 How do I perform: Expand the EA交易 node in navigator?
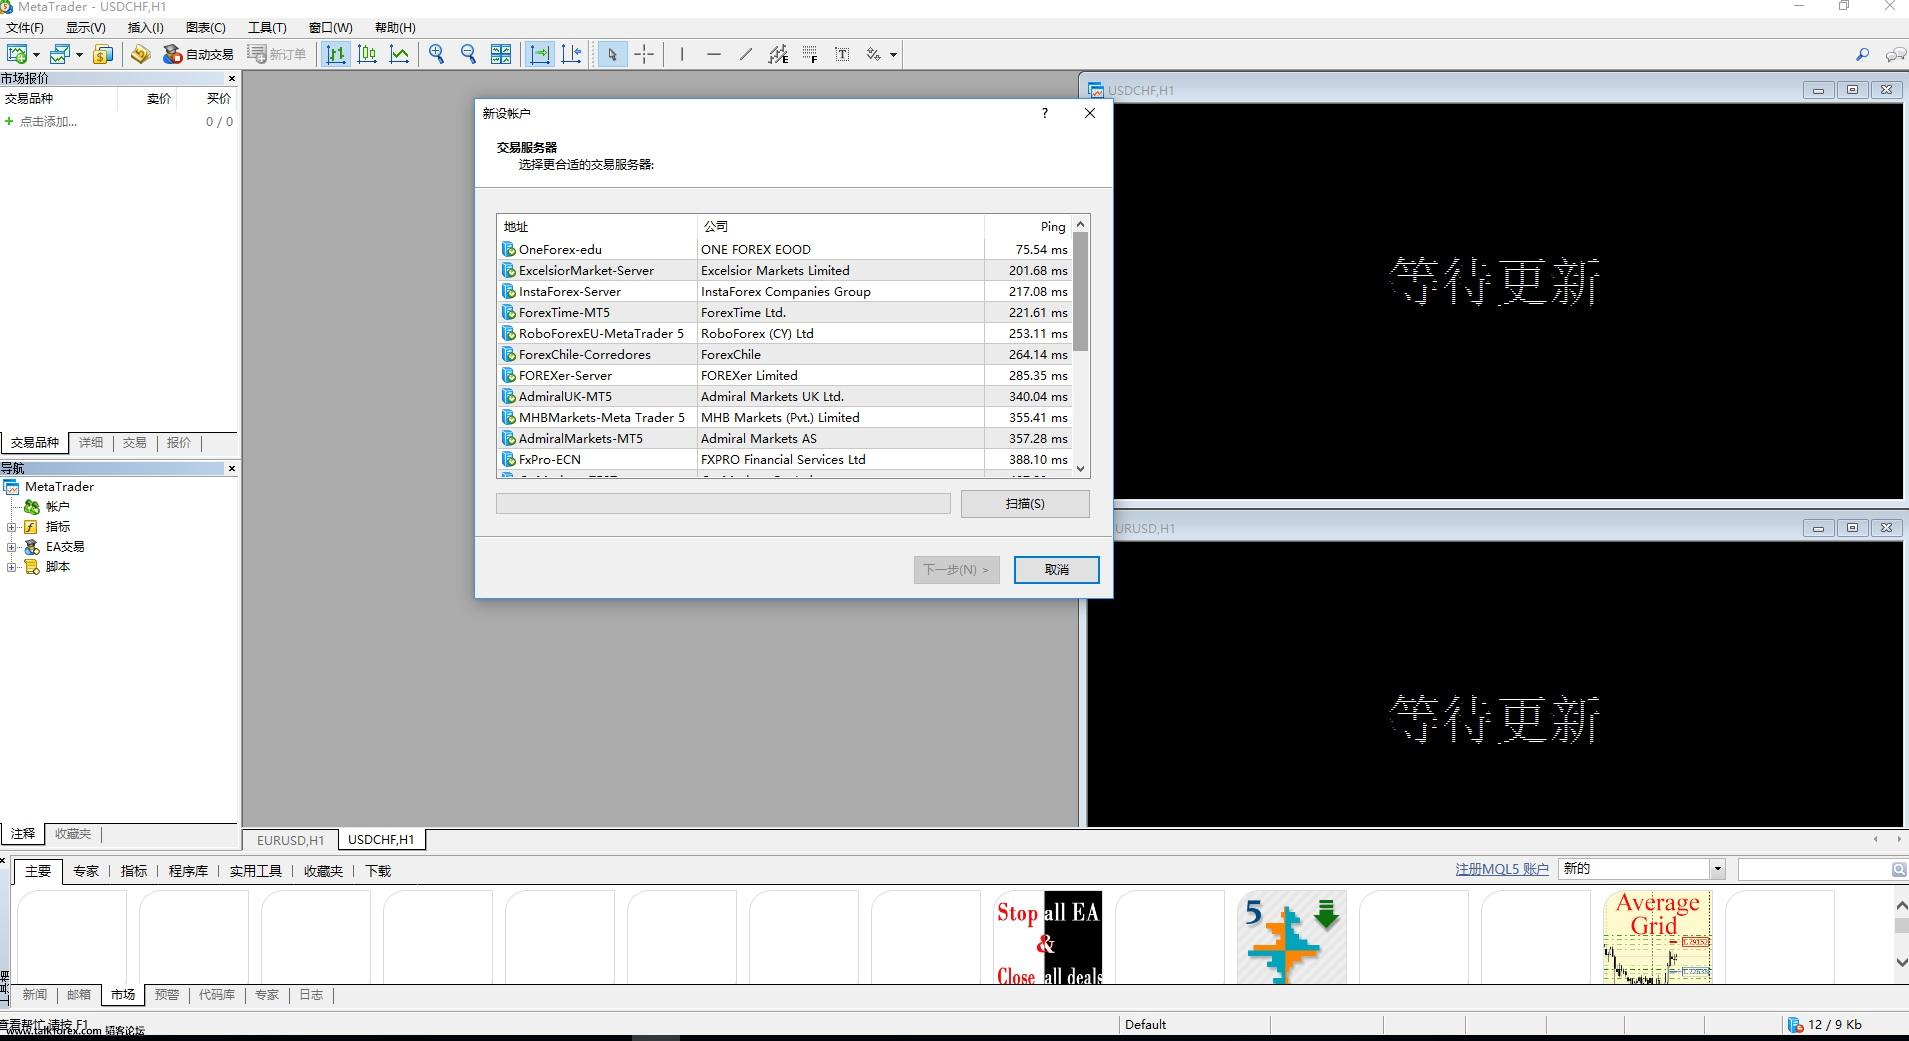coord(12,547)
